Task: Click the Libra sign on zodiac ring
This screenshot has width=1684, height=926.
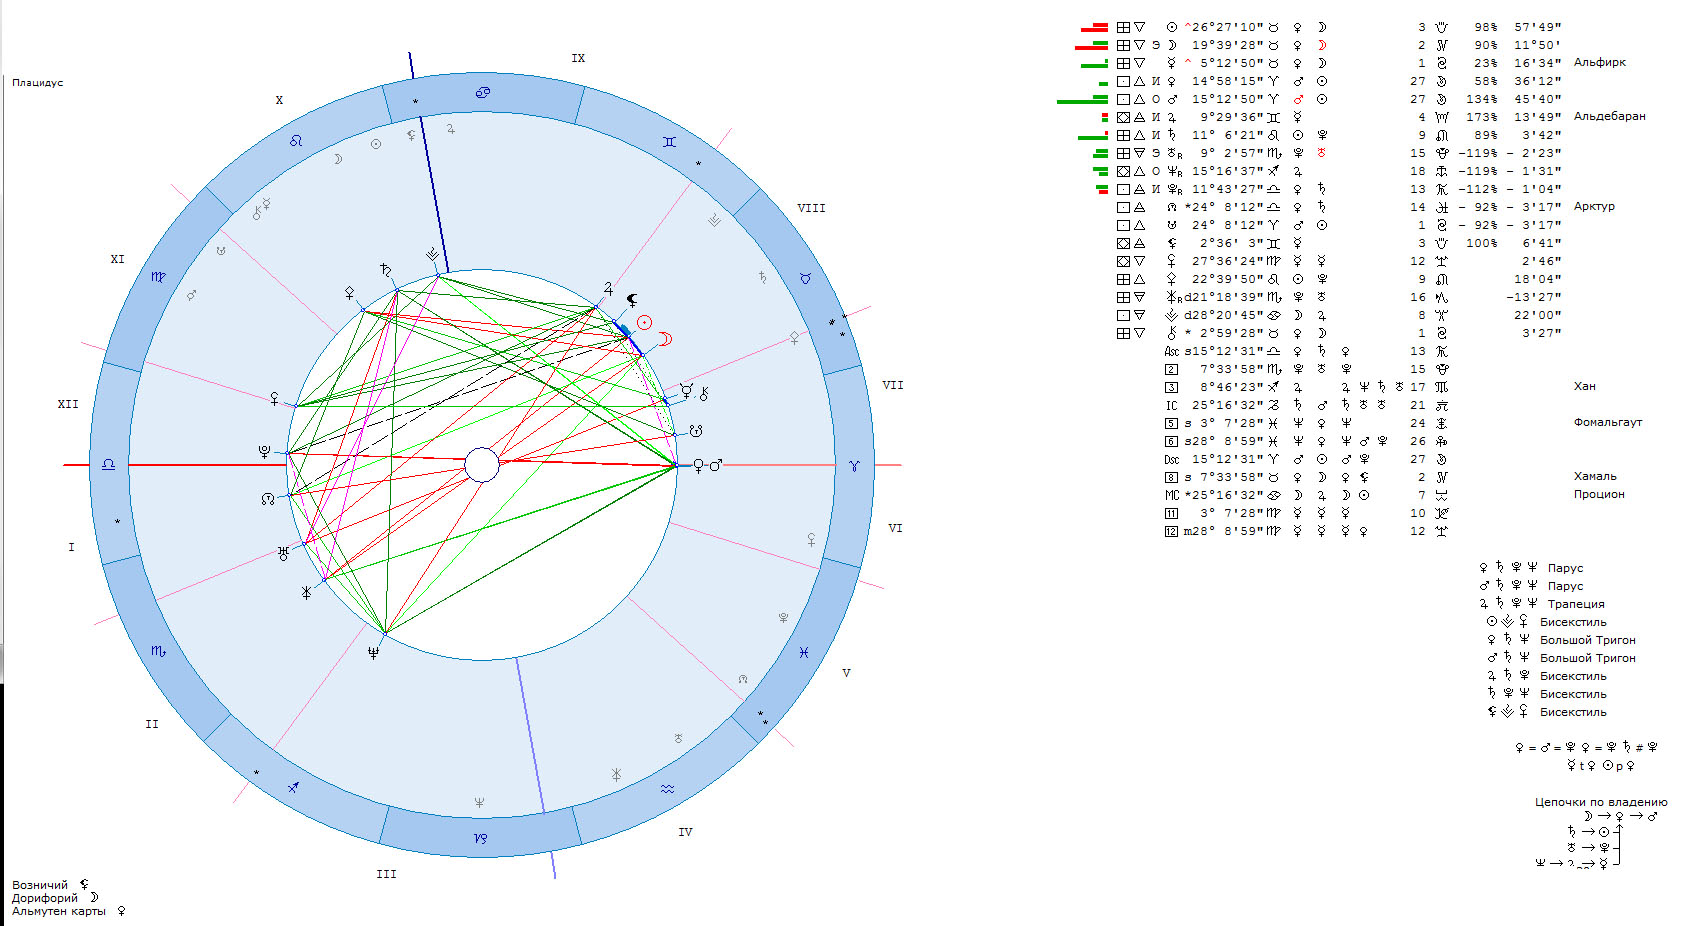Action: coord(109,465)
